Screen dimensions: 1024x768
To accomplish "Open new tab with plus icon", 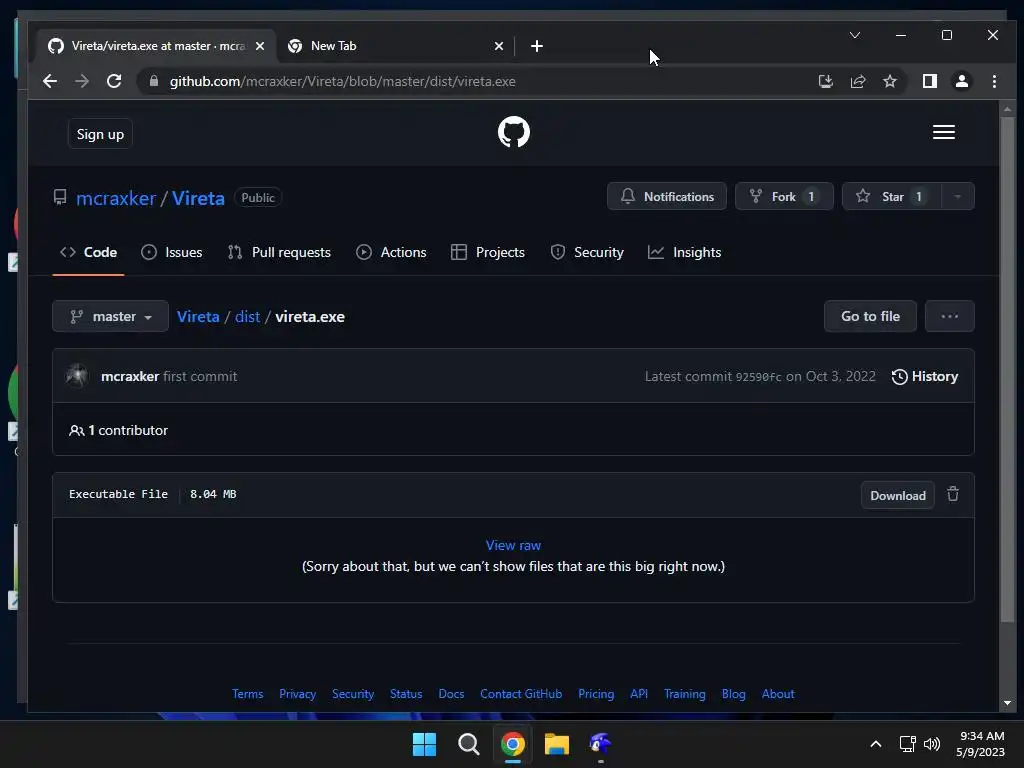I will 537,46.
